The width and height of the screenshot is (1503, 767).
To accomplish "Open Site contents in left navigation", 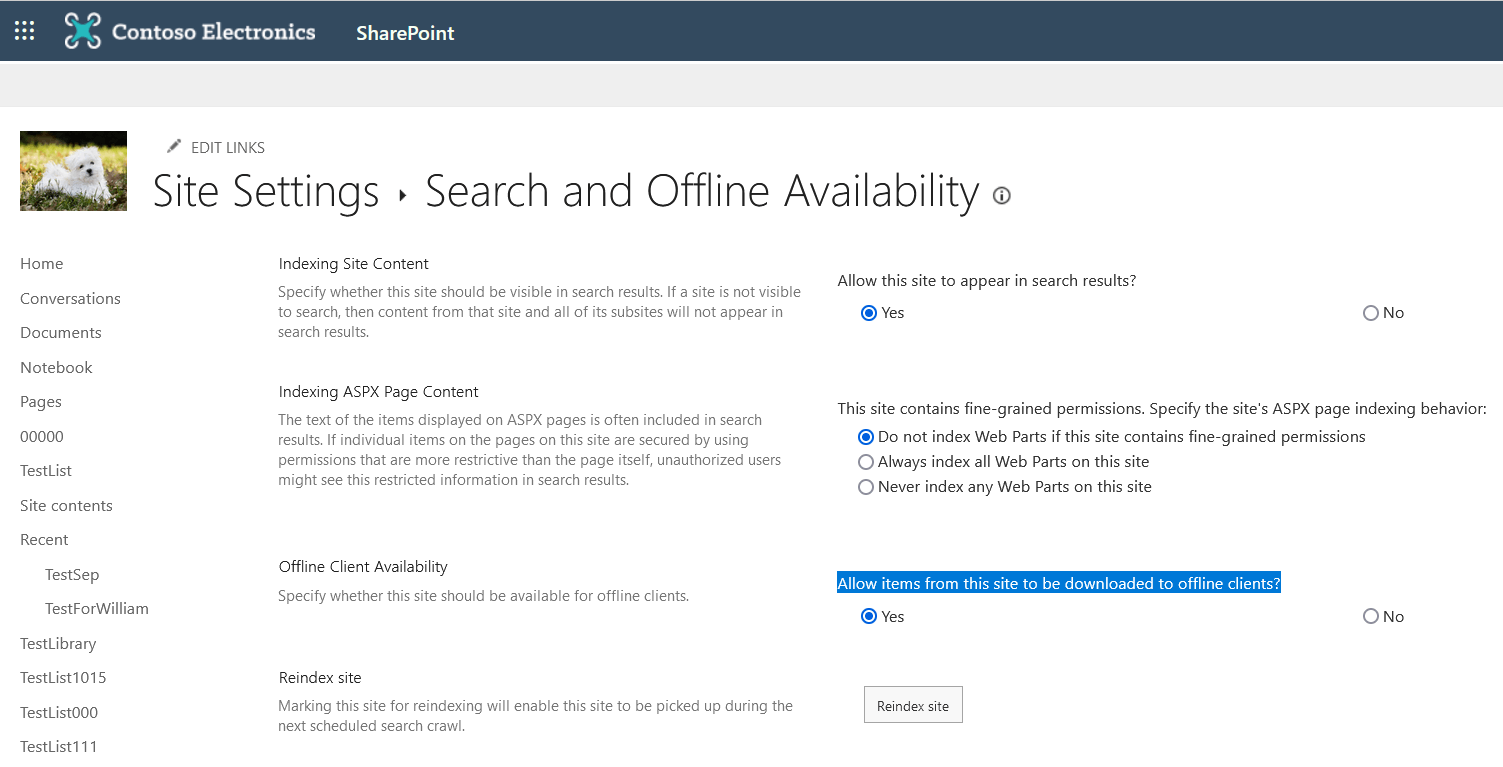I will tap(66, 506).
